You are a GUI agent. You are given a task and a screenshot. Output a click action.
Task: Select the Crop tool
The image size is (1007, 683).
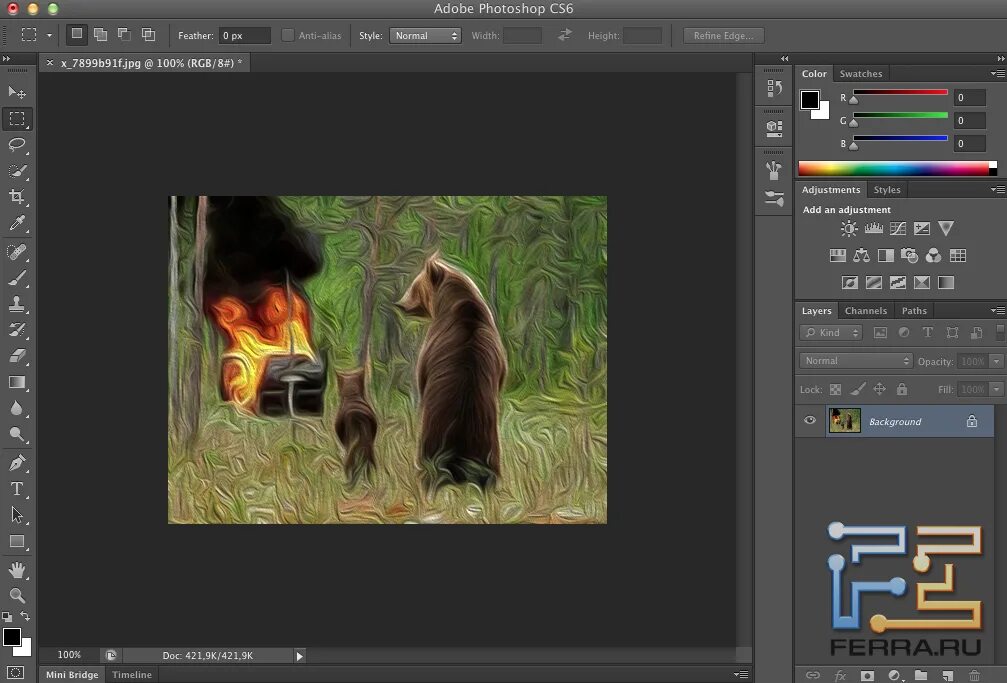pos(17,197)
